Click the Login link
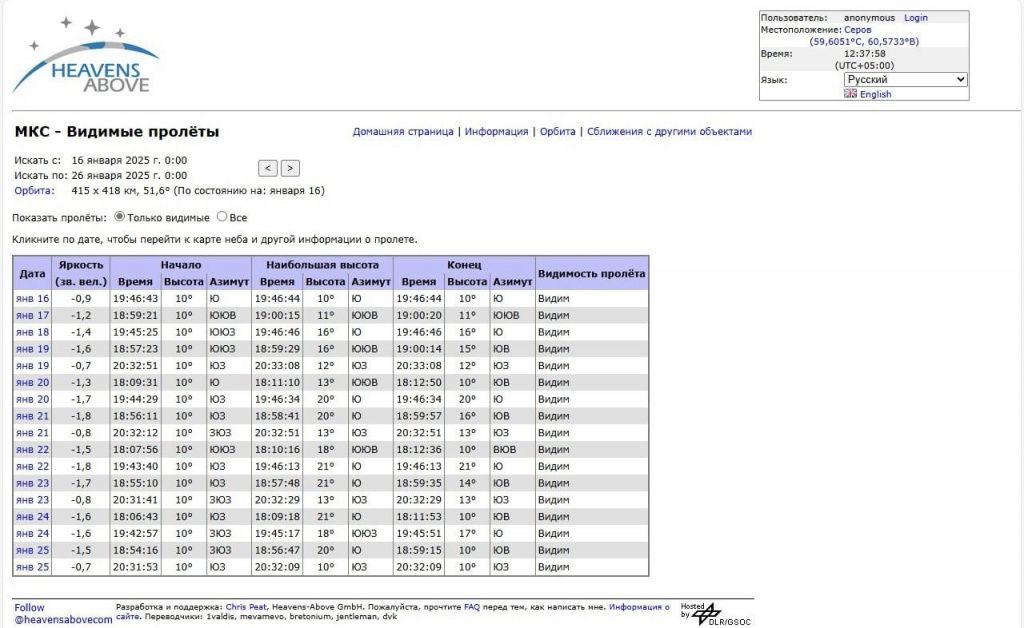The image size is (1024, 628). [x=916, y=17]
